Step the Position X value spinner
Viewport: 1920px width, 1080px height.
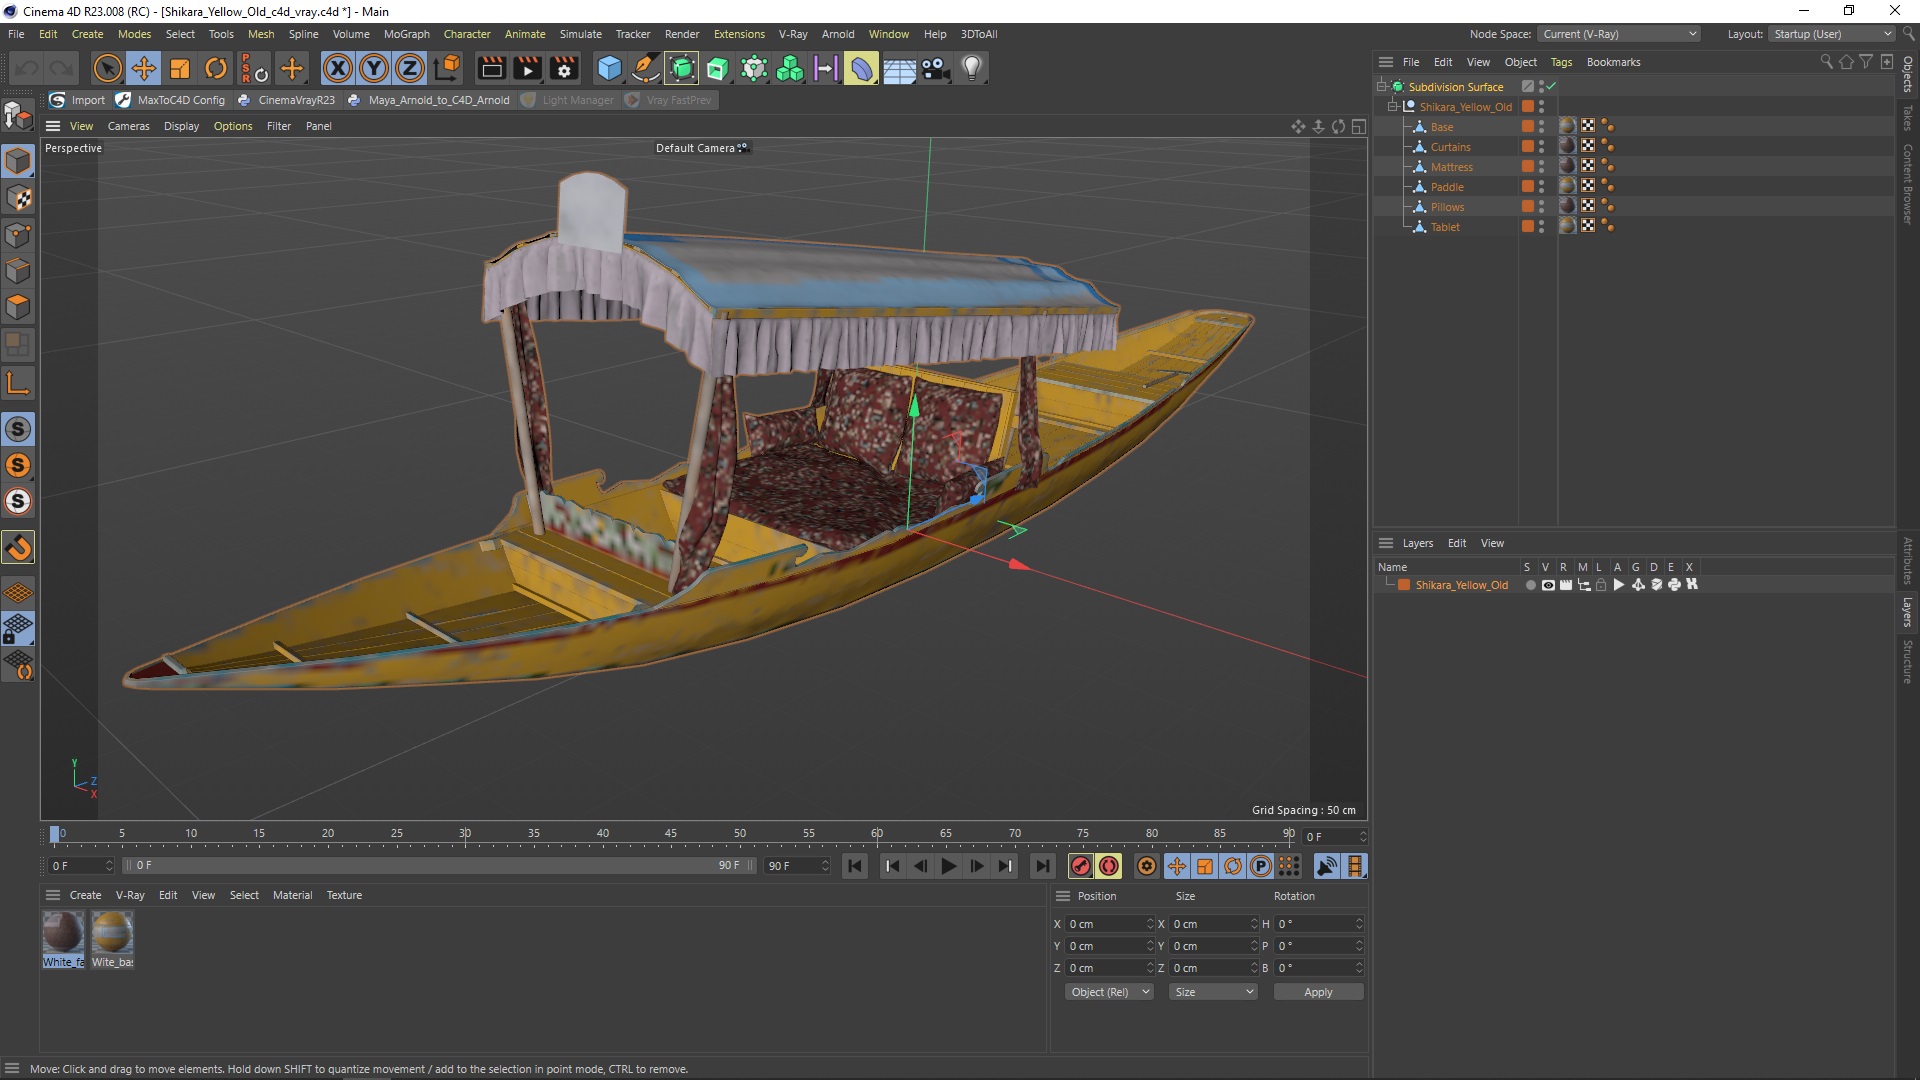pos(1150,924)
